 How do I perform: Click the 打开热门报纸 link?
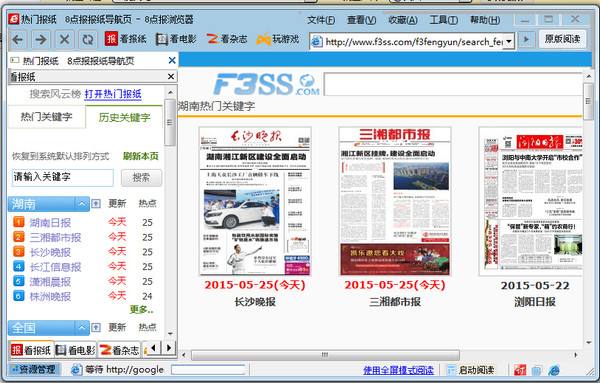113,94
